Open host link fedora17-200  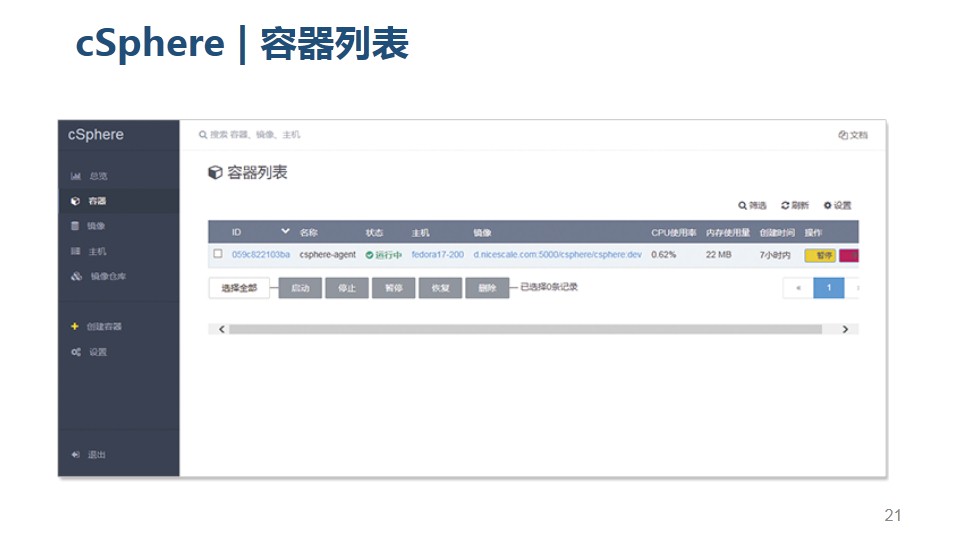coord(437,255)
